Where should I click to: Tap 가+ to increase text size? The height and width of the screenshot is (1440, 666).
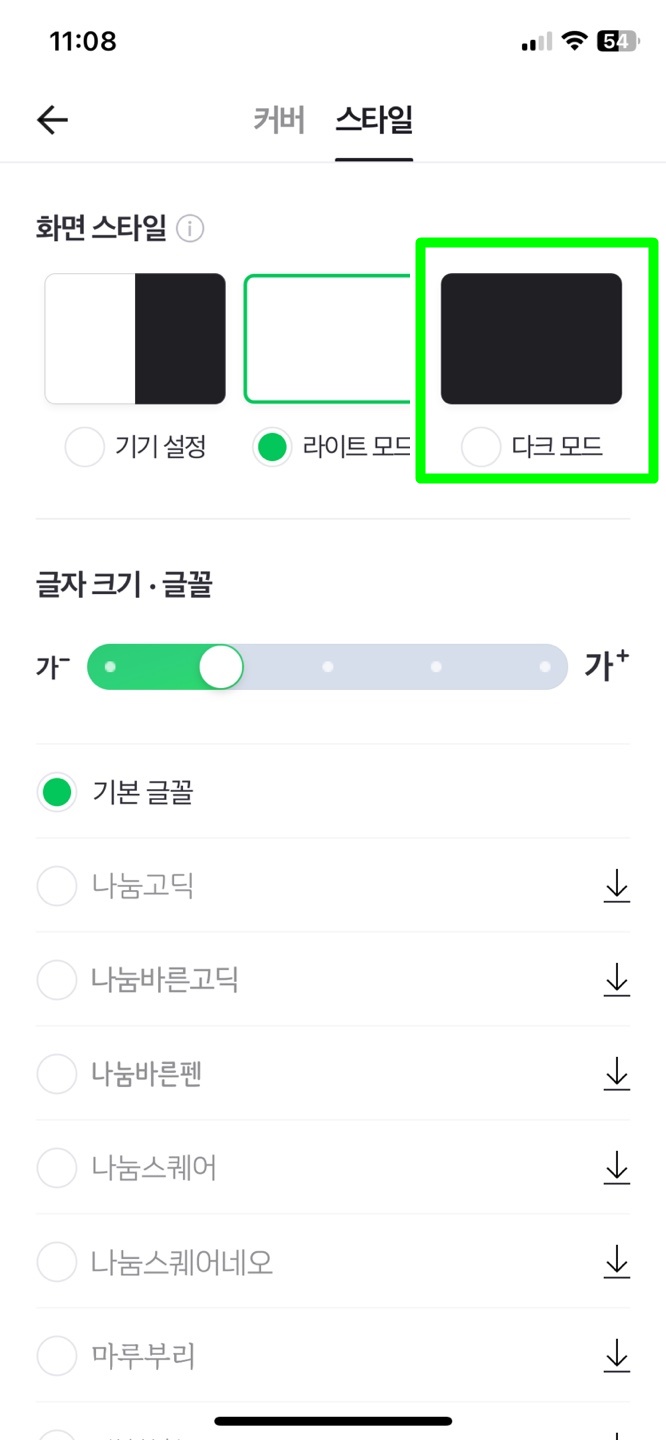coord(607,666)
